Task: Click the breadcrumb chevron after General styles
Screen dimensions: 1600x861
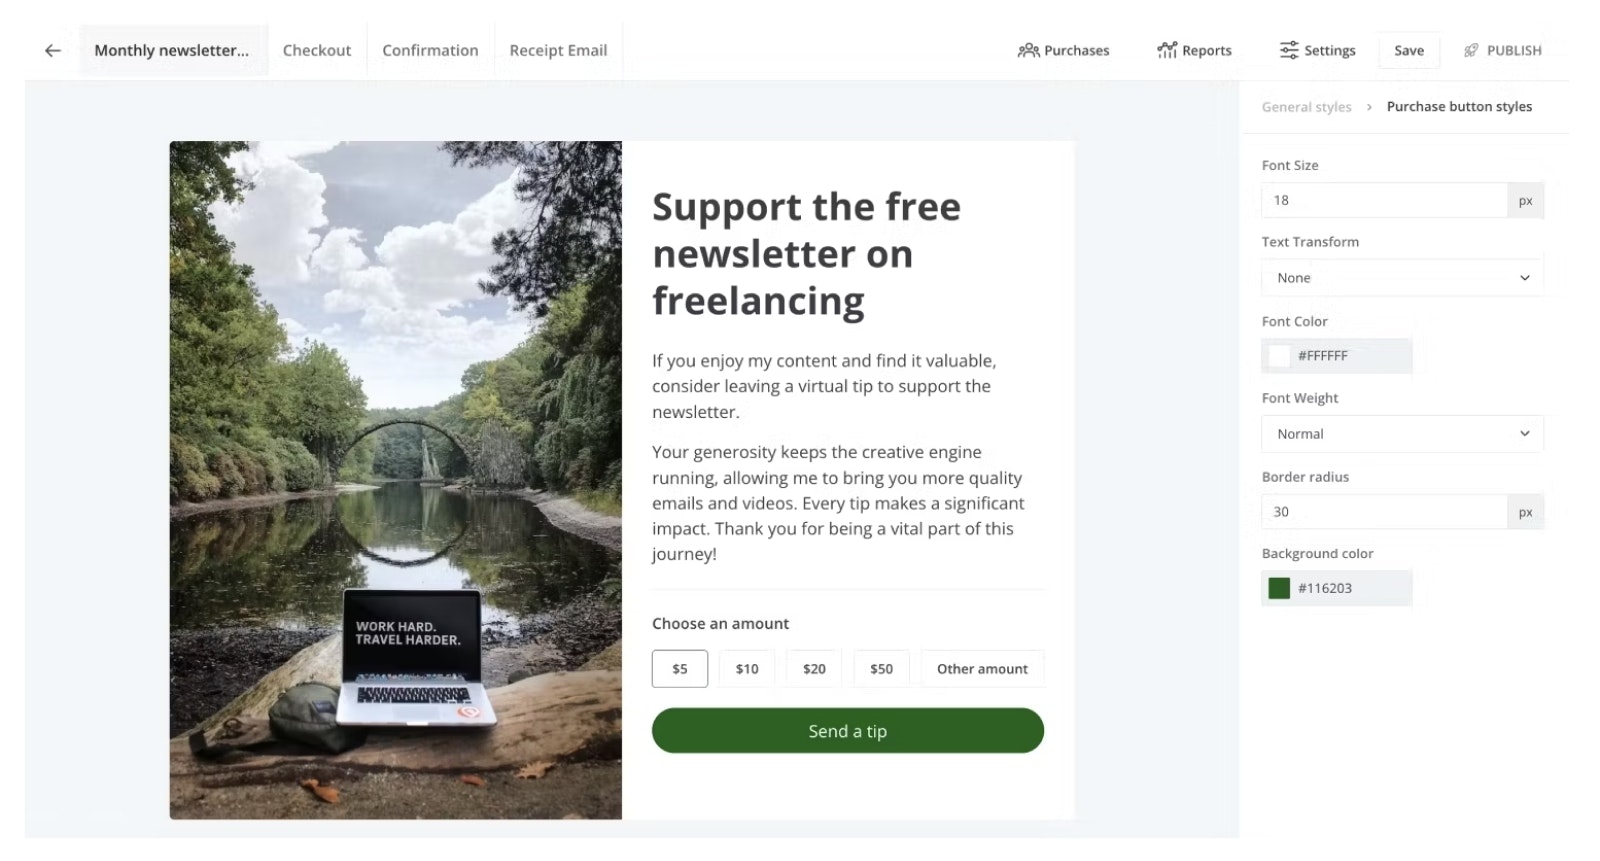Action: point(1369,107)
